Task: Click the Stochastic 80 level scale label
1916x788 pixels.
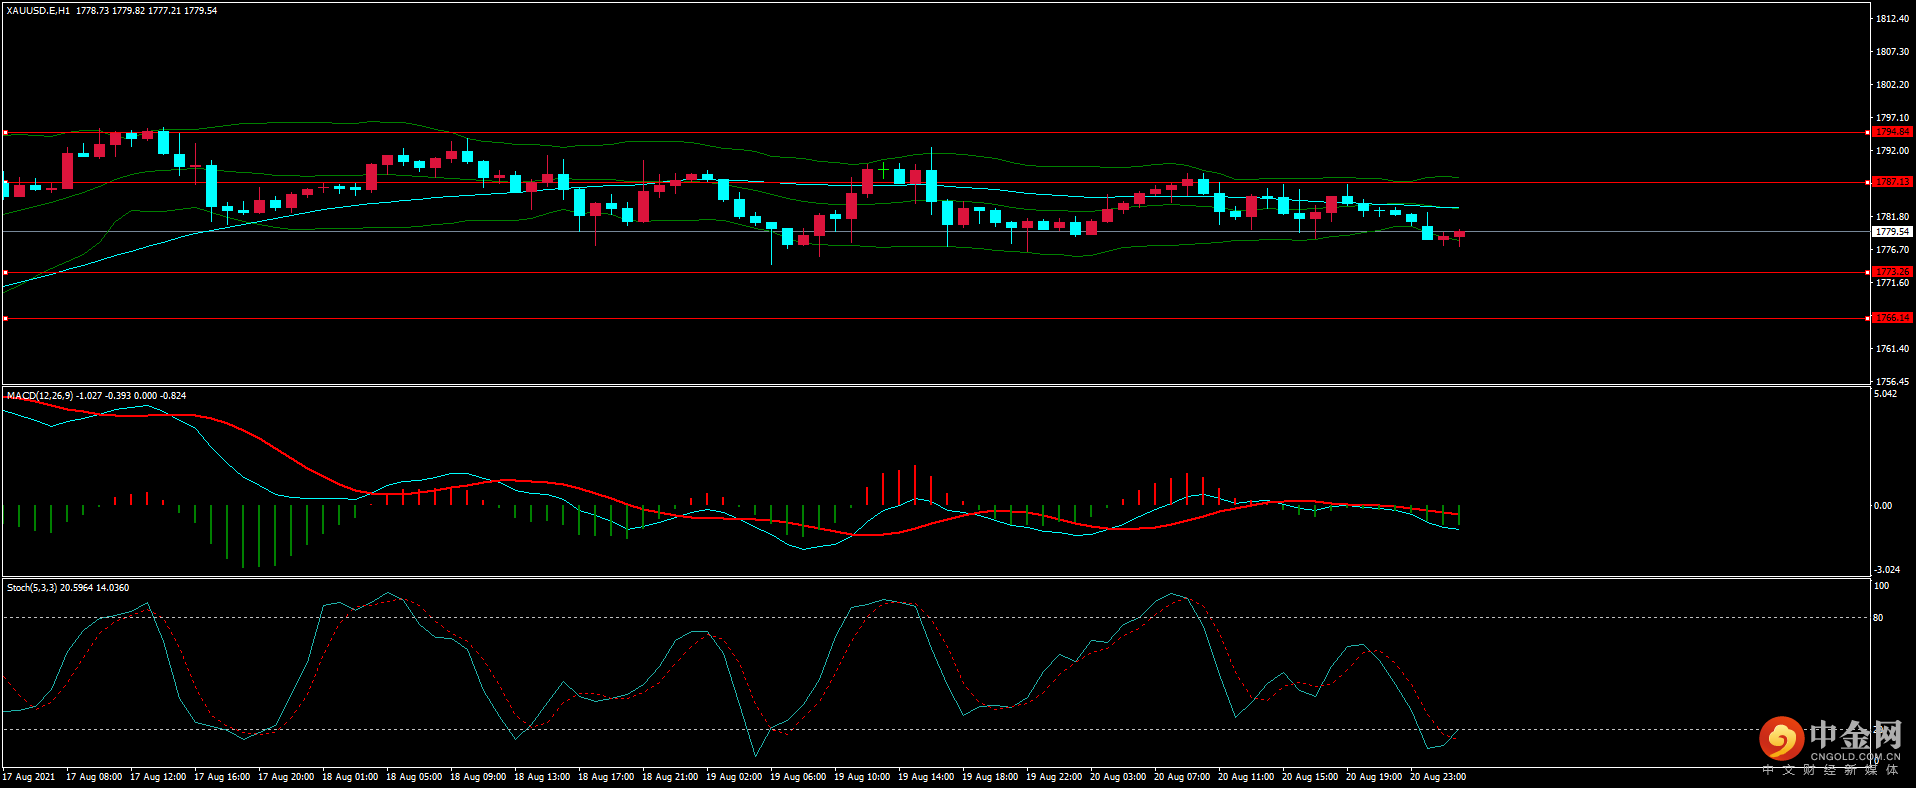Action: [x=1878, y=618]
